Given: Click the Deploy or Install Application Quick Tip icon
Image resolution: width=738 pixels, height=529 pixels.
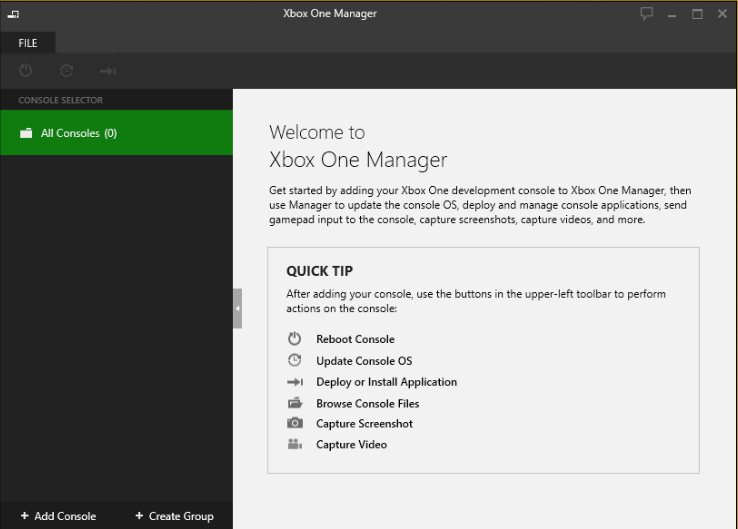Looking at the screenshot, I should click(x=295, y=382).
